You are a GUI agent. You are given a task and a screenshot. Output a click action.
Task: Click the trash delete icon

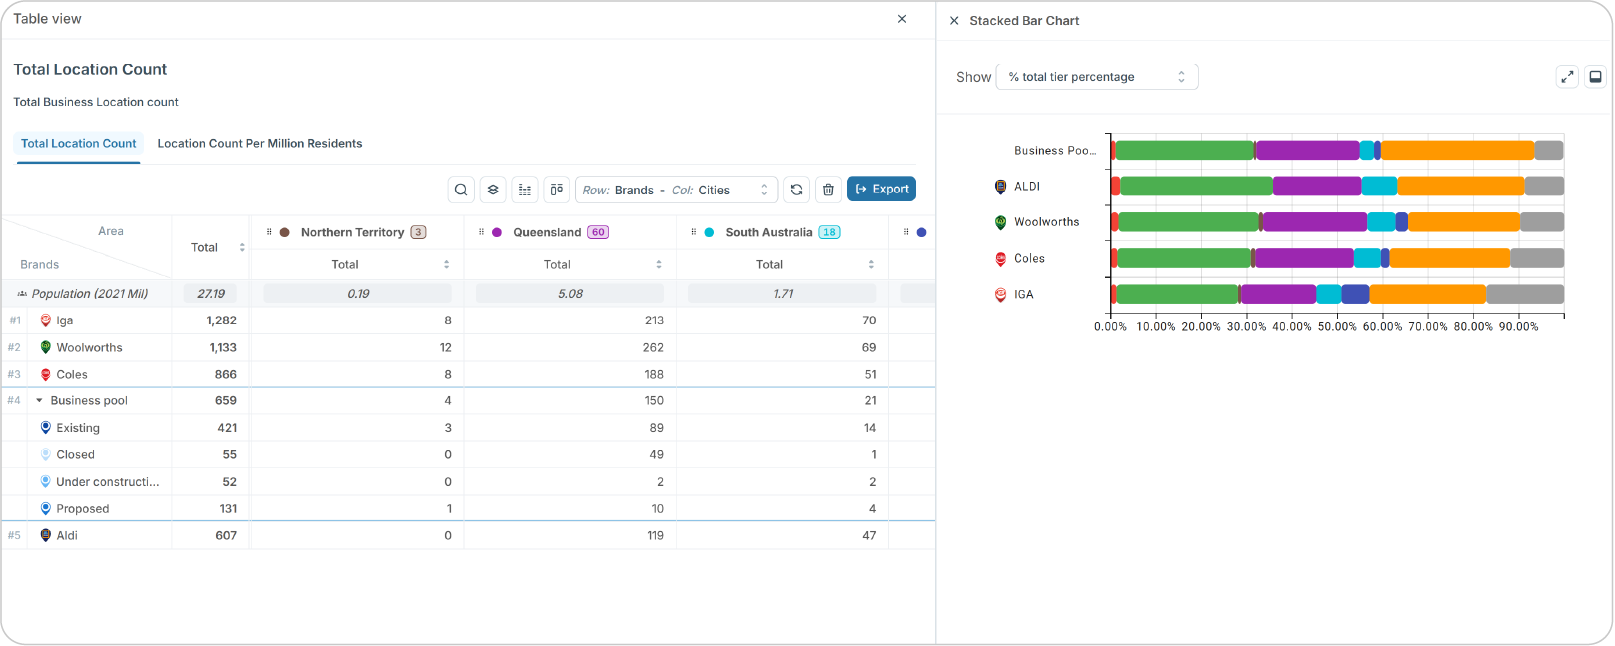point(828,190)
